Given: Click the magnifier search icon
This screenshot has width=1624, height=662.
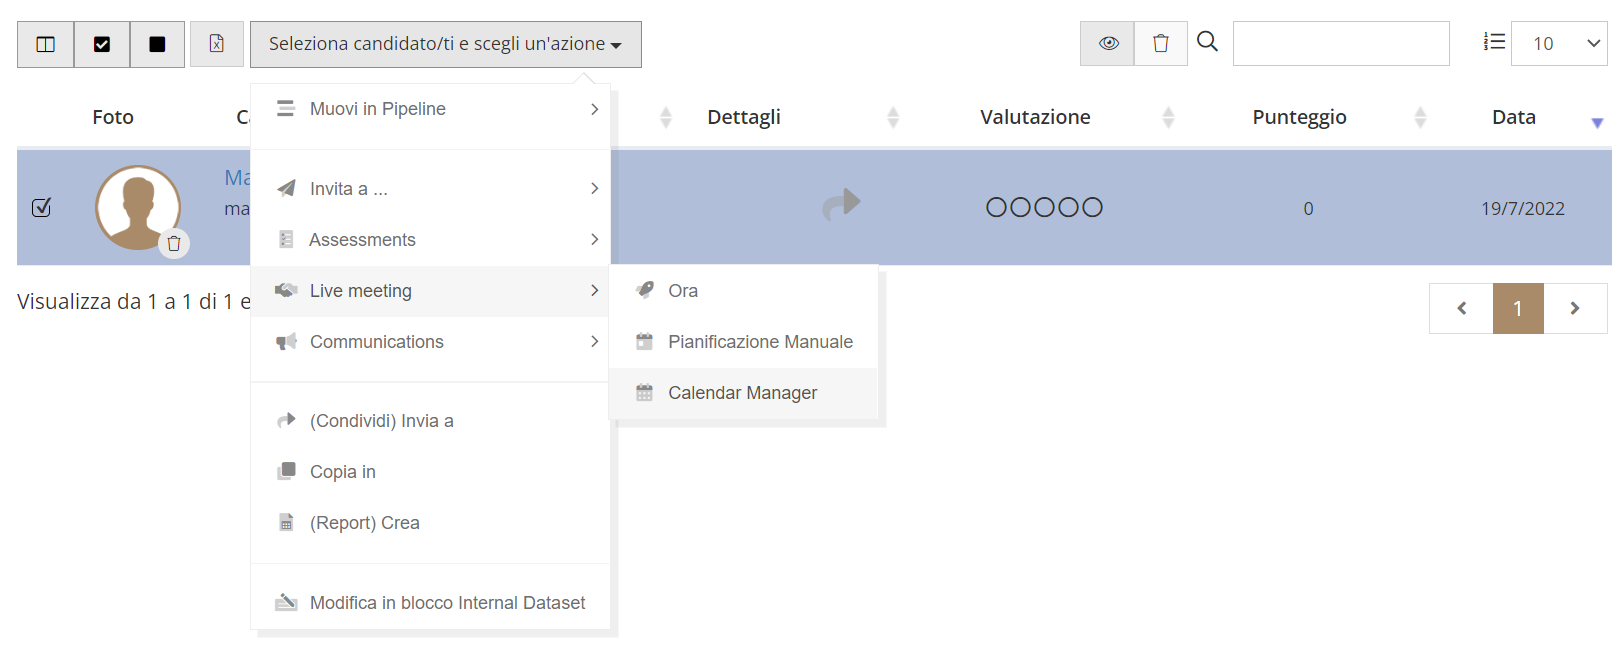Looking at the screenshot, I should pos(1208,41).
